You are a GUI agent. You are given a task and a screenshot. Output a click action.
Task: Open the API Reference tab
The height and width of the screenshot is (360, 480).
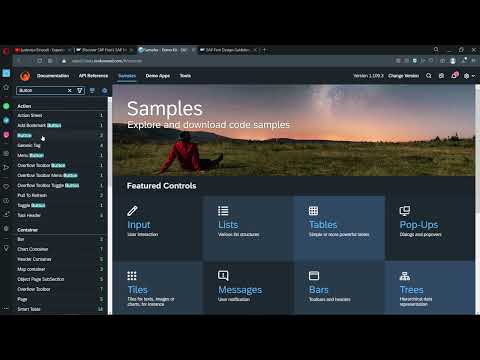pos(93,76)
